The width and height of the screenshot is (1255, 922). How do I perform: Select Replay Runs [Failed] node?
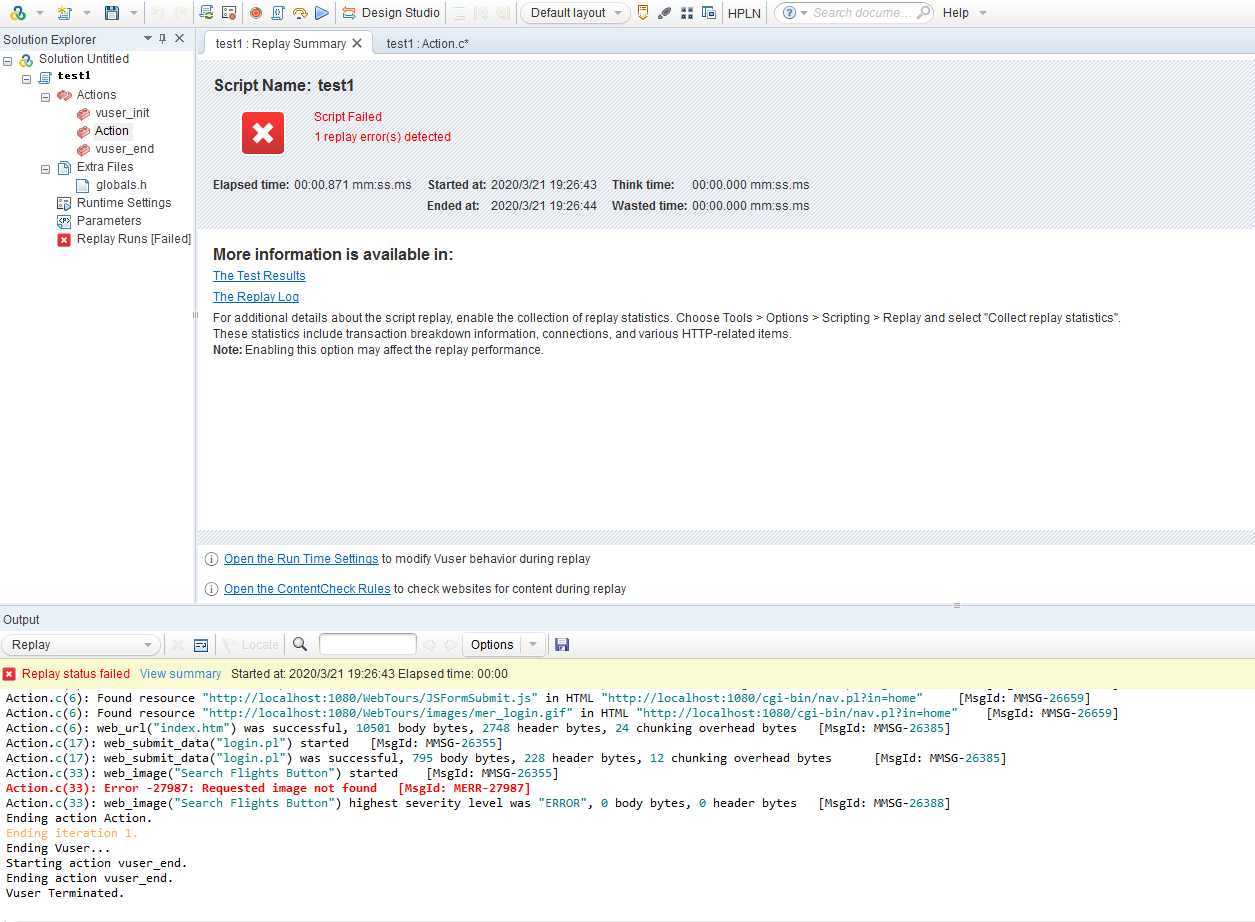(134, 239)
